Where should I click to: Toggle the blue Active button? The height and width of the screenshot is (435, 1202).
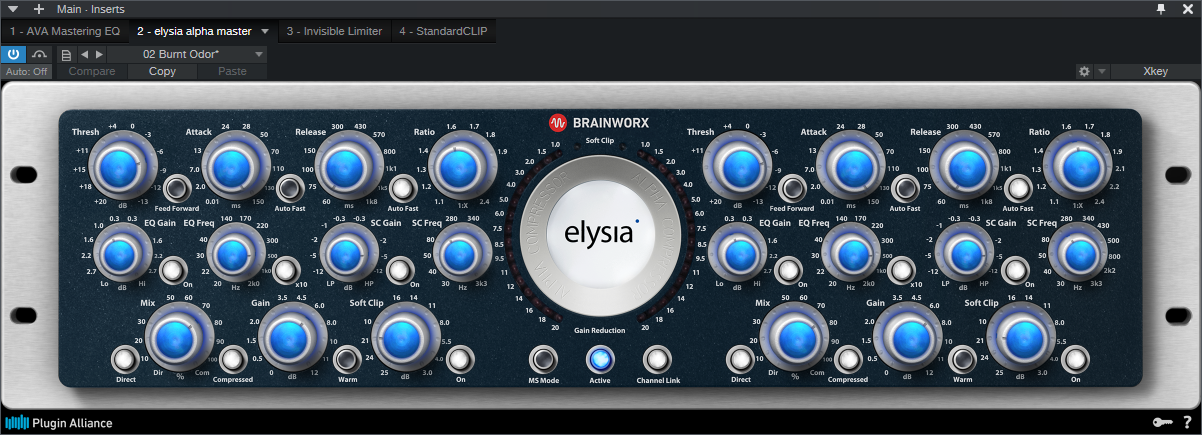(x=599, y=359)
